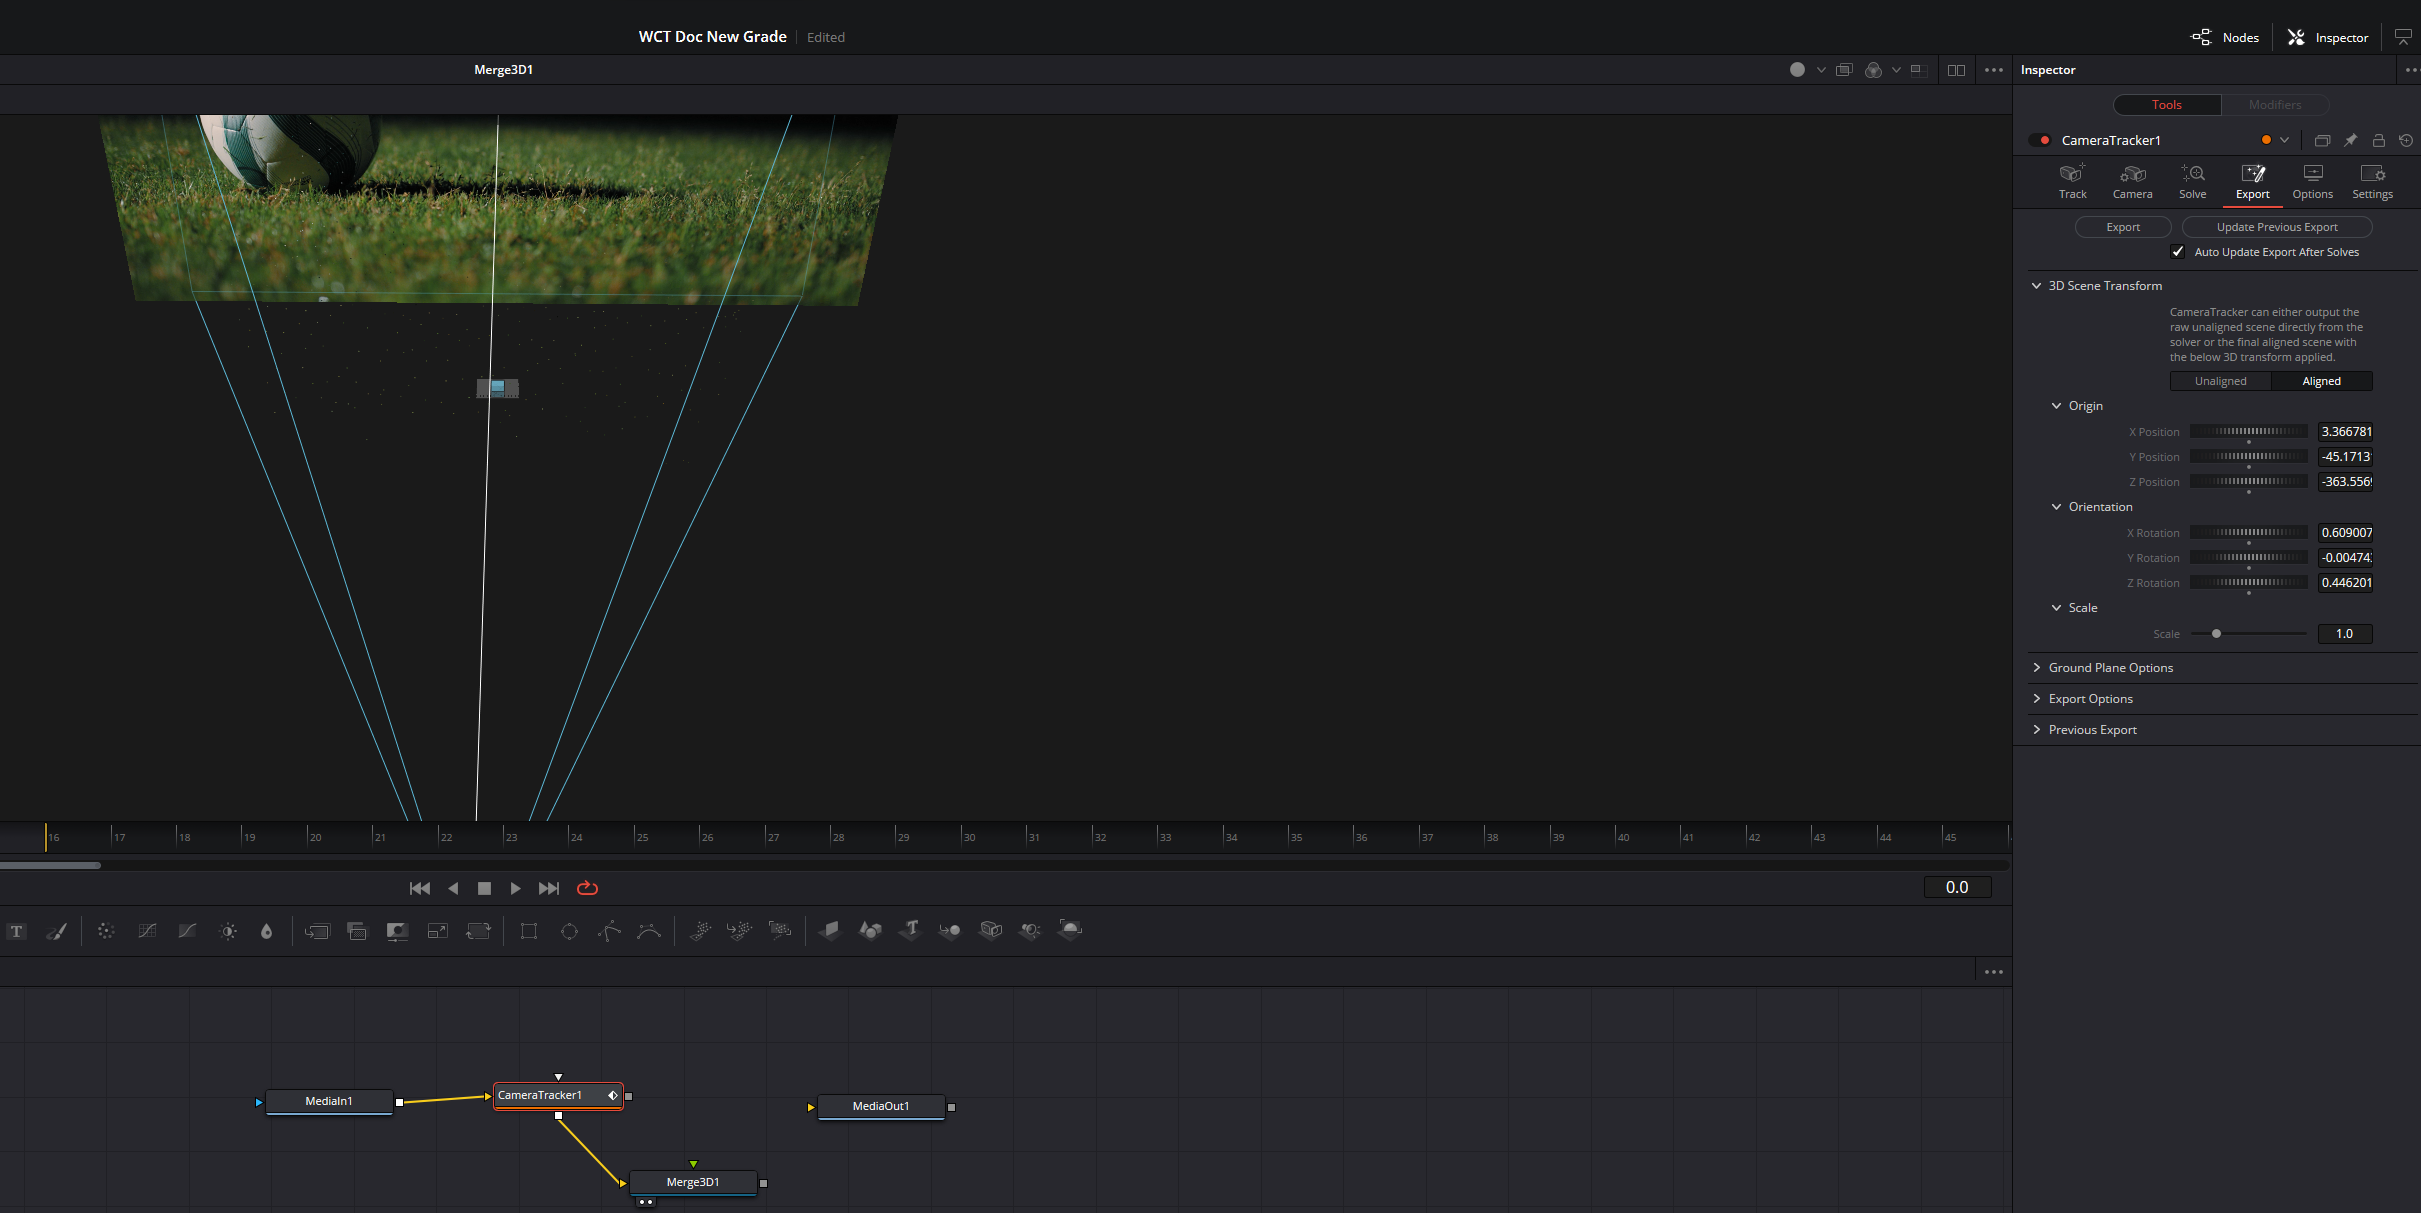Add the Blur droplet tool

[266, 931]
